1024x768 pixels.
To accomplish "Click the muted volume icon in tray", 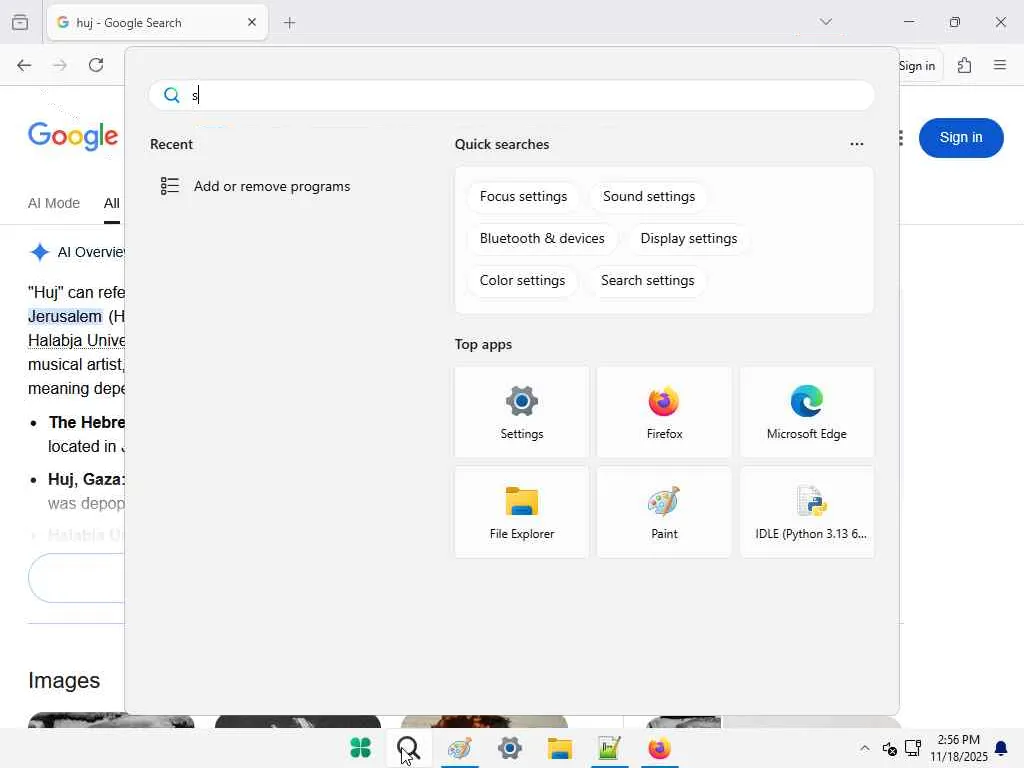I will 889,748.
